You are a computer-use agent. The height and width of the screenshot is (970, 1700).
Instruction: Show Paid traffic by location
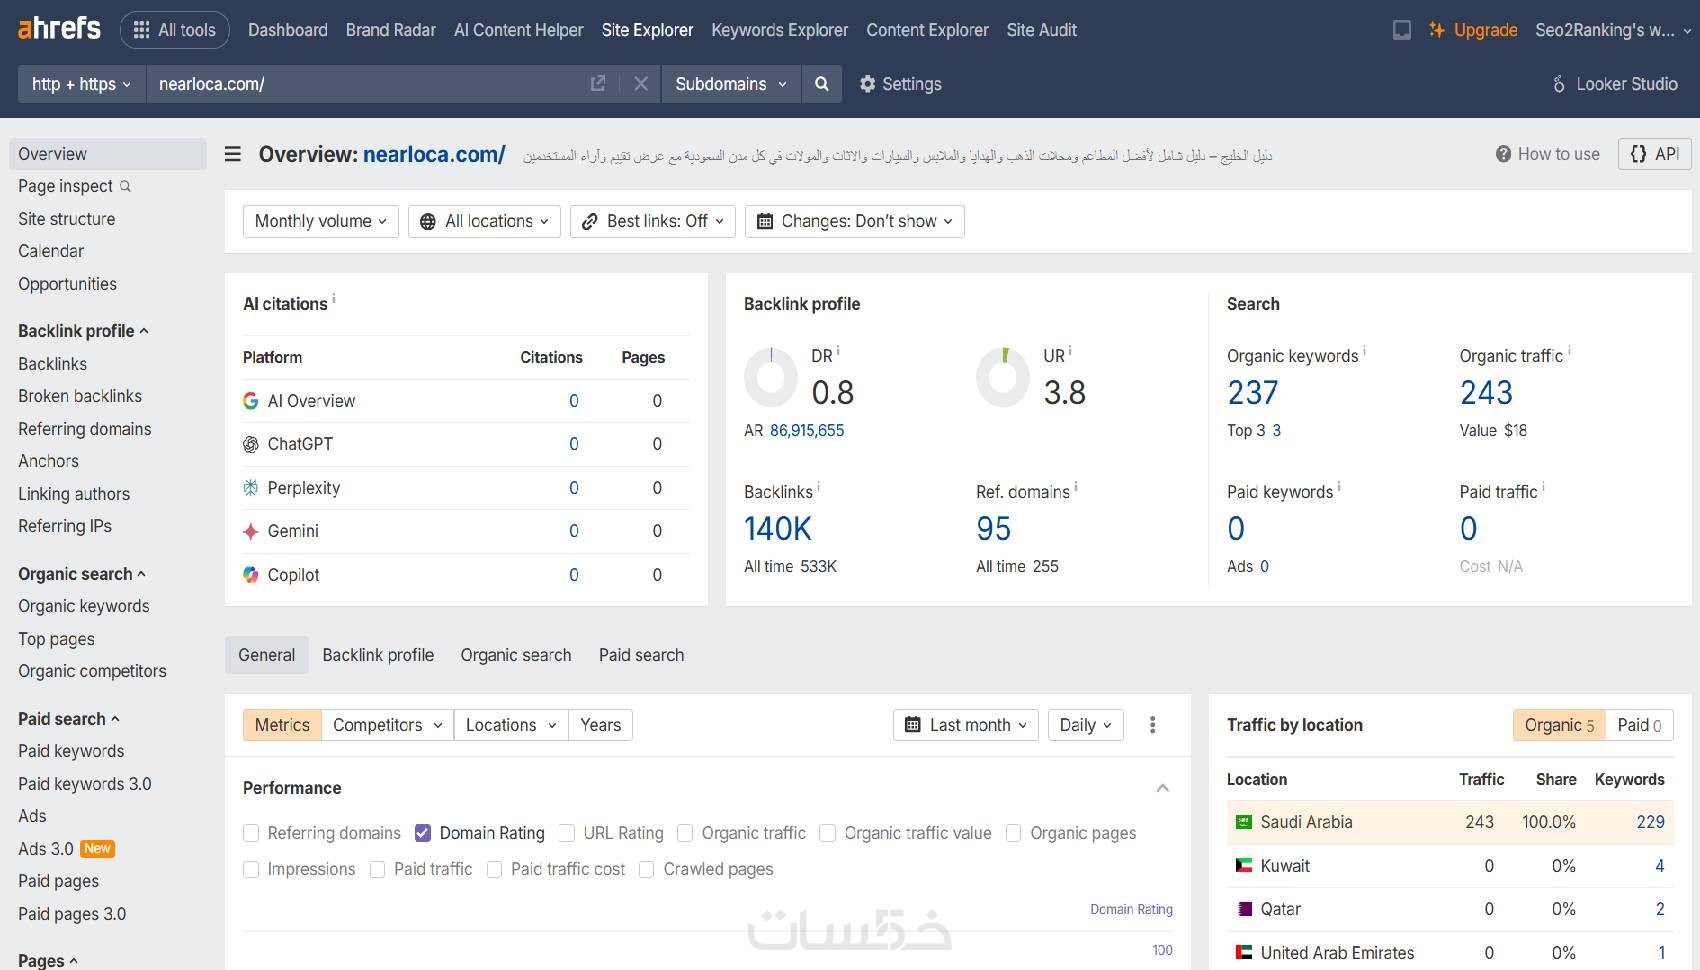(1639, 725)
